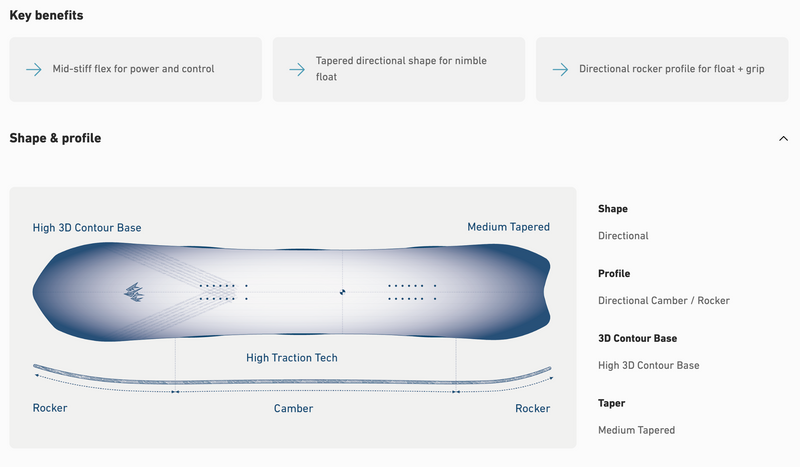This screenshot has height=467, width=800.
Task: Click the arrow icon beside Directional rocker profile
Action: pyautogui.click(x=559, y=69)
